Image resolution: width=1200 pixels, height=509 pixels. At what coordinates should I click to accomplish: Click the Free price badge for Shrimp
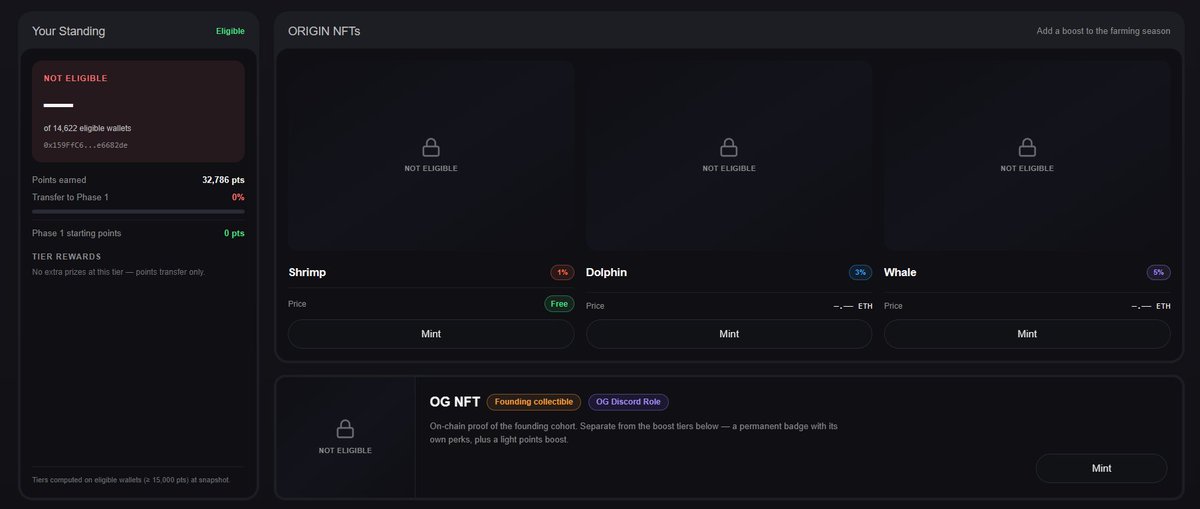tap(559, 303)
